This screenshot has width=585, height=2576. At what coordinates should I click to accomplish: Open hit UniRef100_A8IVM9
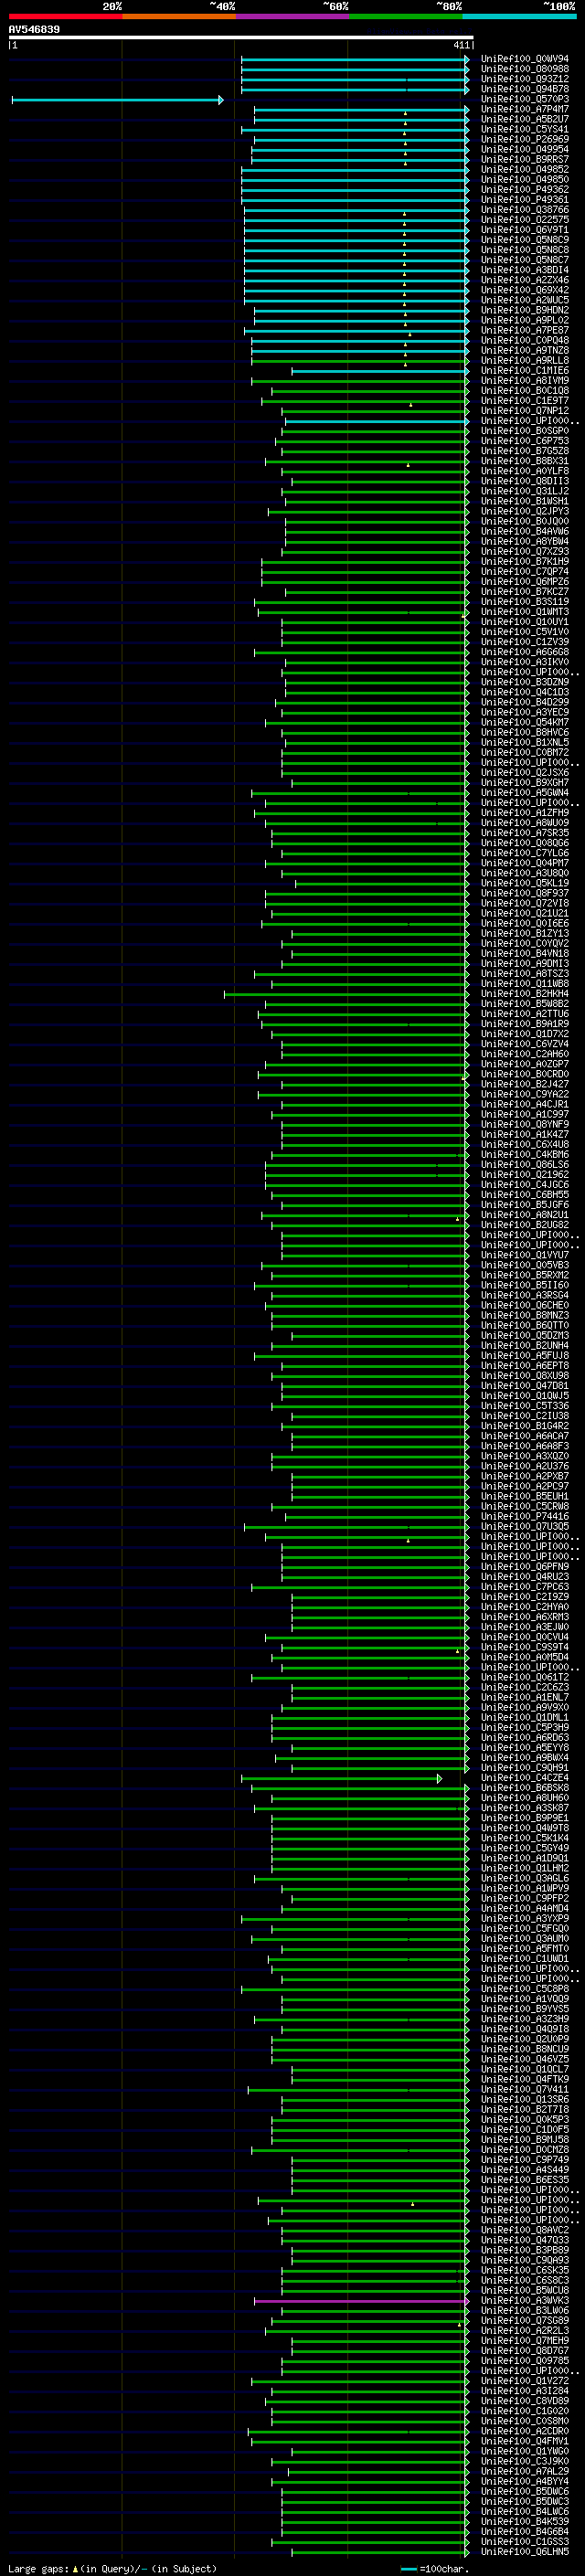click(x=525, y=381)
